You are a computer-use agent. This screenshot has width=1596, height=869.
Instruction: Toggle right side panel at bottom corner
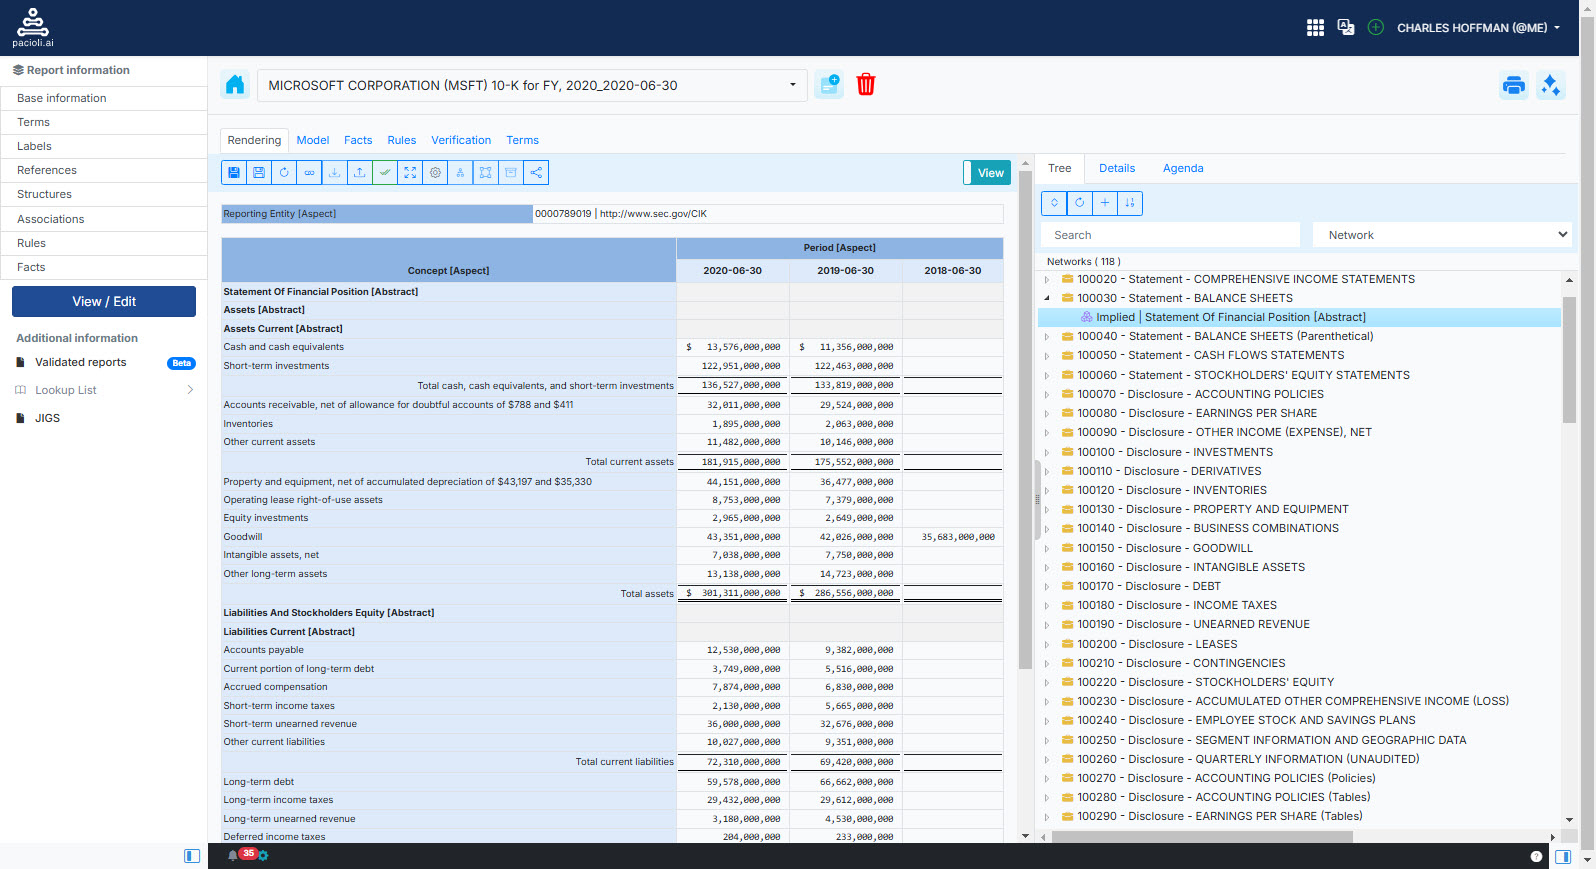coord(1563,857)
